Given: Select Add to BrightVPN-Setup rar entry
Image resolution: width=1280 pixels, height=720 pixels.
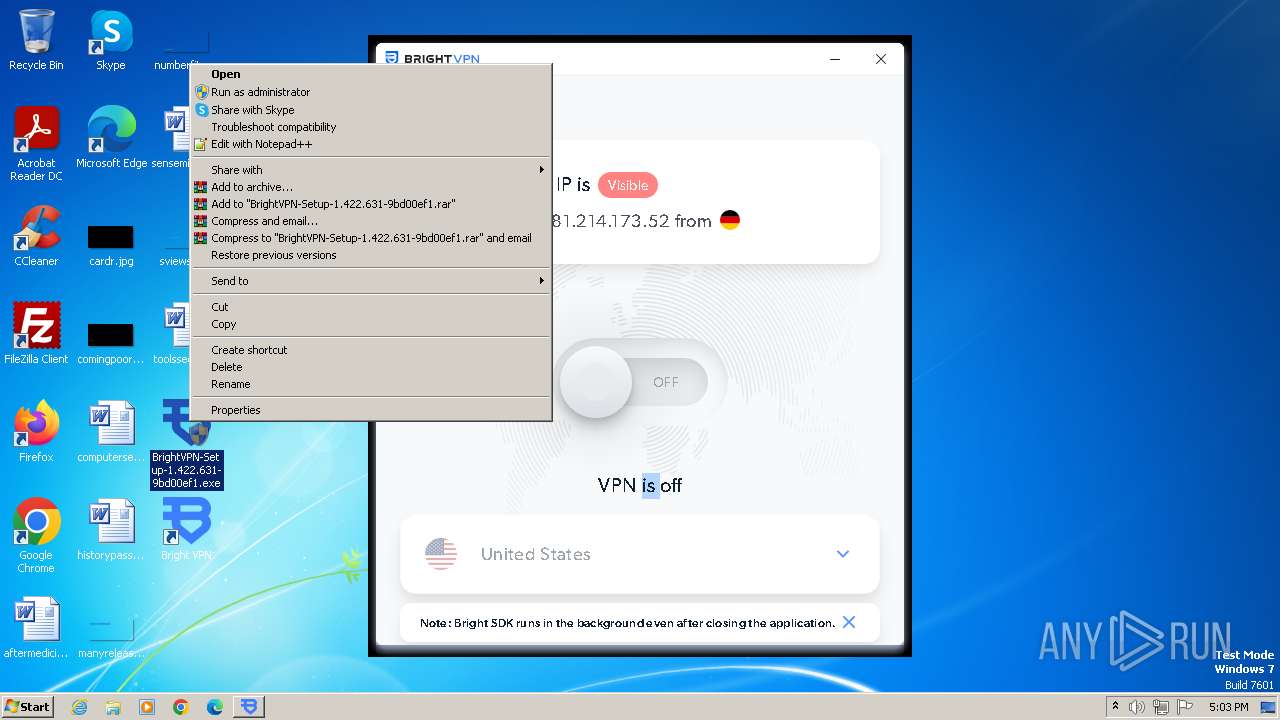Looking at the screenshot, I should coord(371,204).
